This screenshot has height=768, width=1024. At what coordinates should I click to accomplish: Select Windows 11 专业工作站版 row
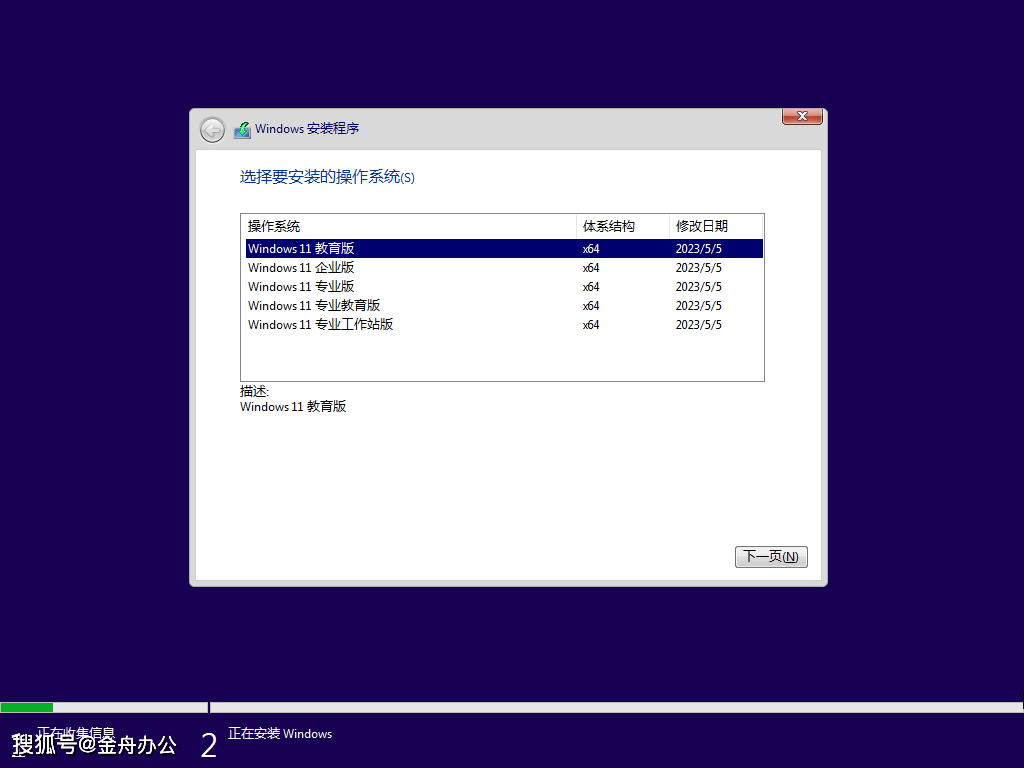tap(504, 325)
